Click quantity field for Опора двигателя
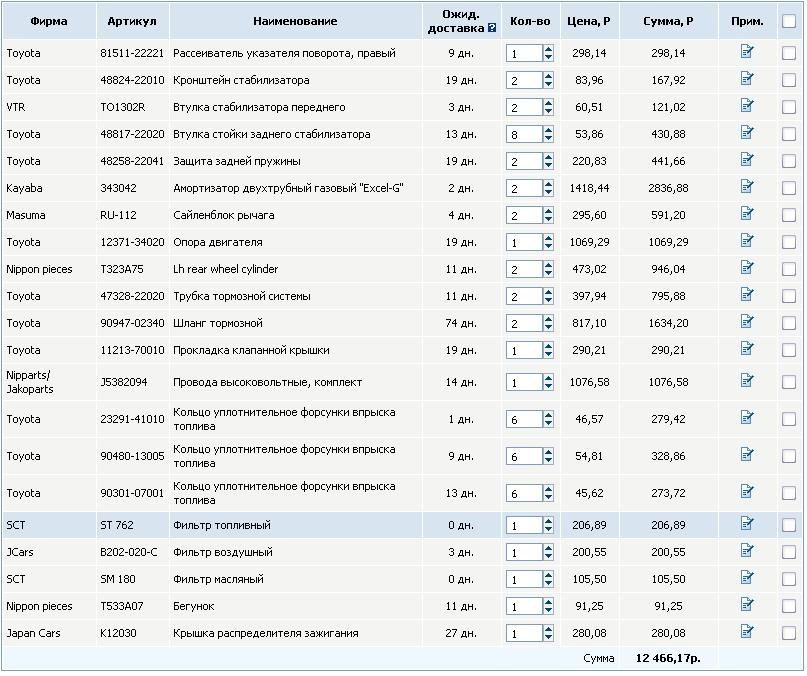 tap(524, 242)
